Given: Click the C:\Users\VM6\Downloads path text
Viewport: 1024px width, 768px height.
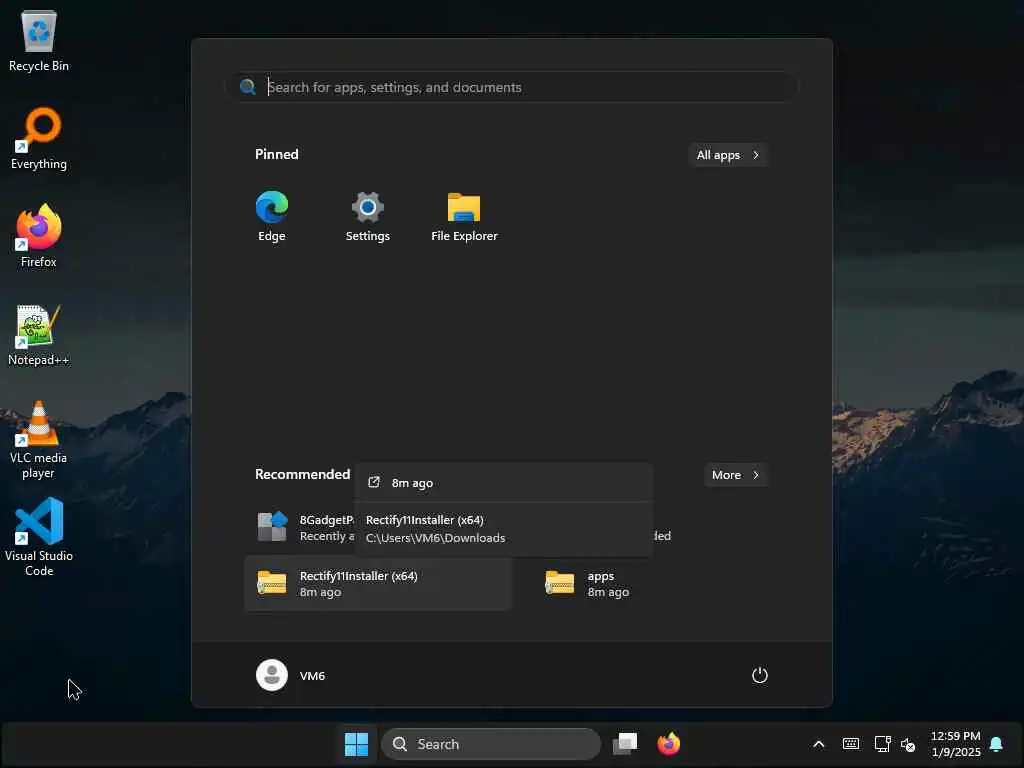Looking at the screenshot, I should [436, 537].
